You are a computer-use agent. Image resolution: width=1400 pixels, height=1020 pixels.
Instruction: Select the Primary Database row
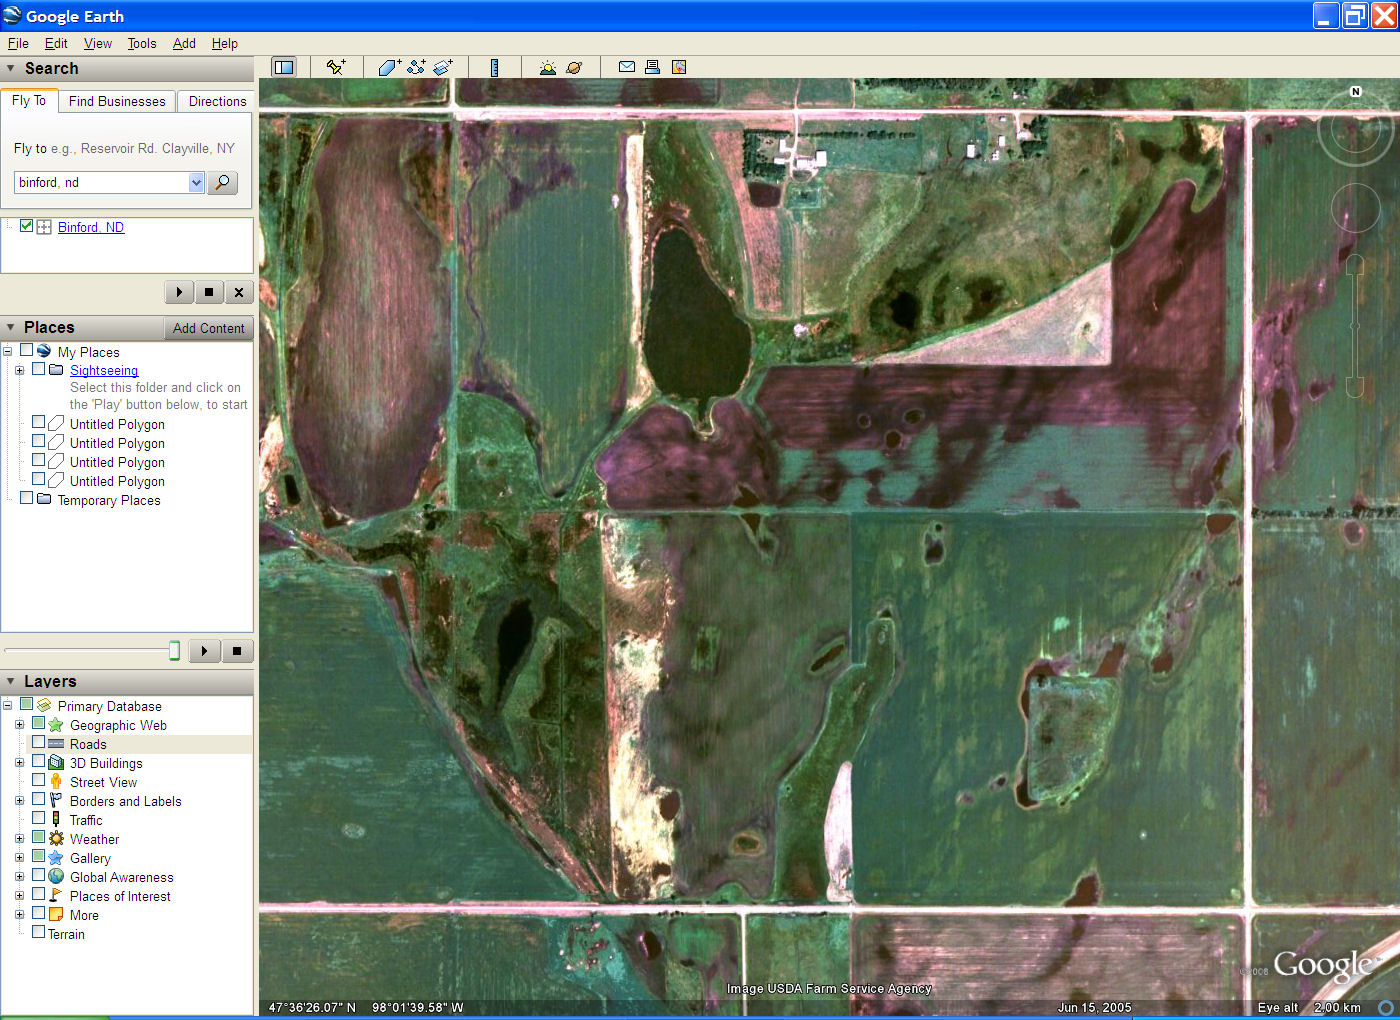109,706
